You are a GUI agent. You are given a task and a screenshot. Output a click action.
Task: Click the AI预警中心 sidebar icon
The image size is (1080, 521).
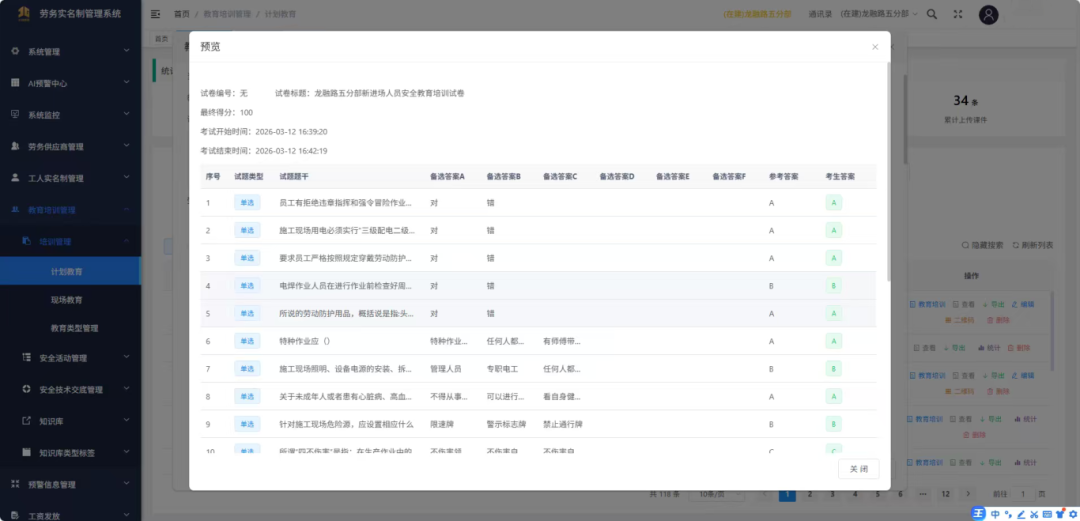click(15, 83)
